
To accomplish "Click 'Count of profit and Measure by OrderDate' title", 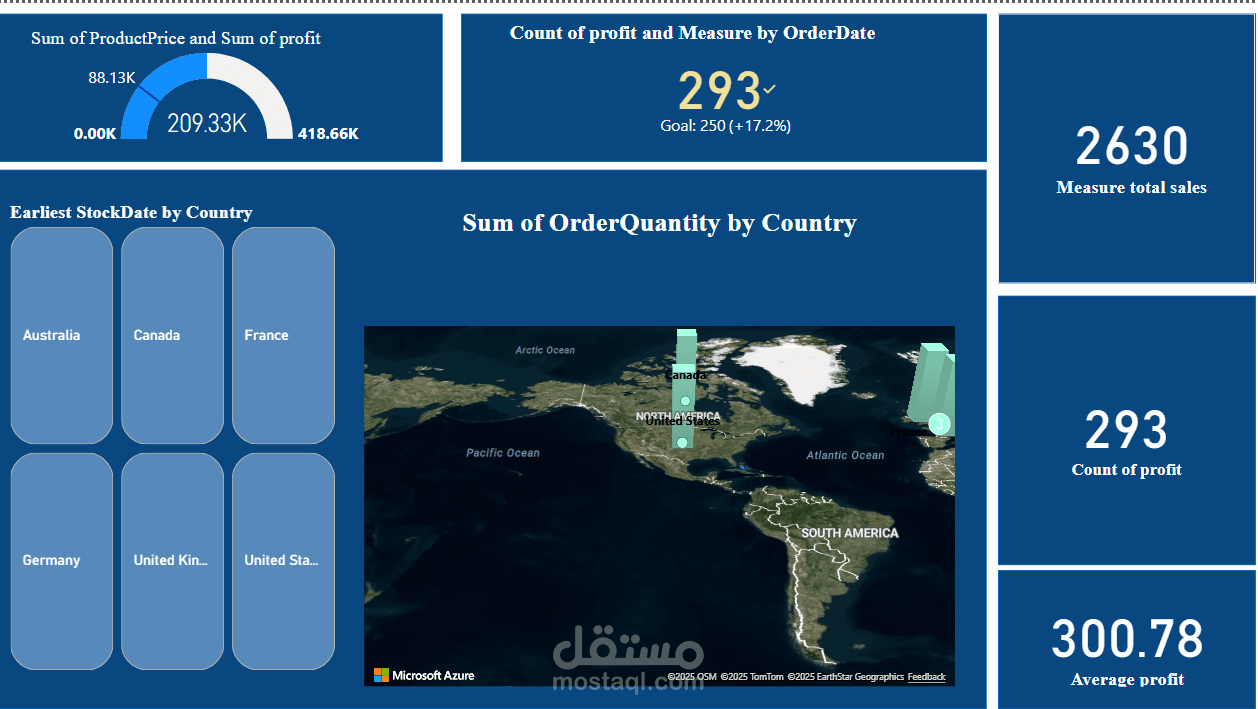I will click(692, 33).
